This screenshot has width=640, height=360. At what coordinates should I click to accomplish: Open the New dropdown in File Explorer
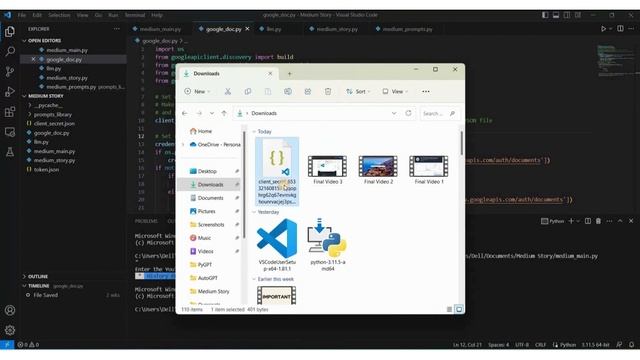point(198,91)
